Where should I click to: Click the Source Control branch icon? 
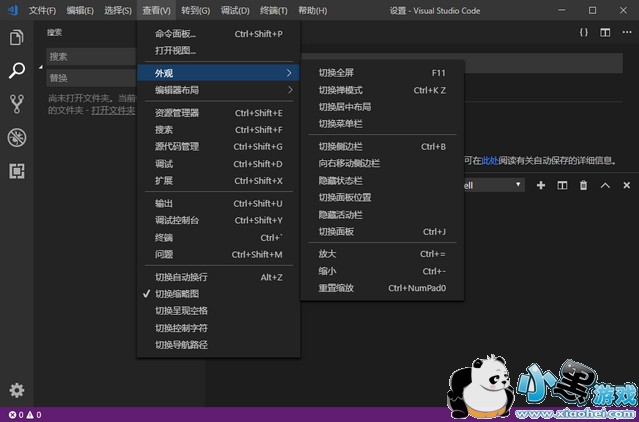[x=16, y=104]
